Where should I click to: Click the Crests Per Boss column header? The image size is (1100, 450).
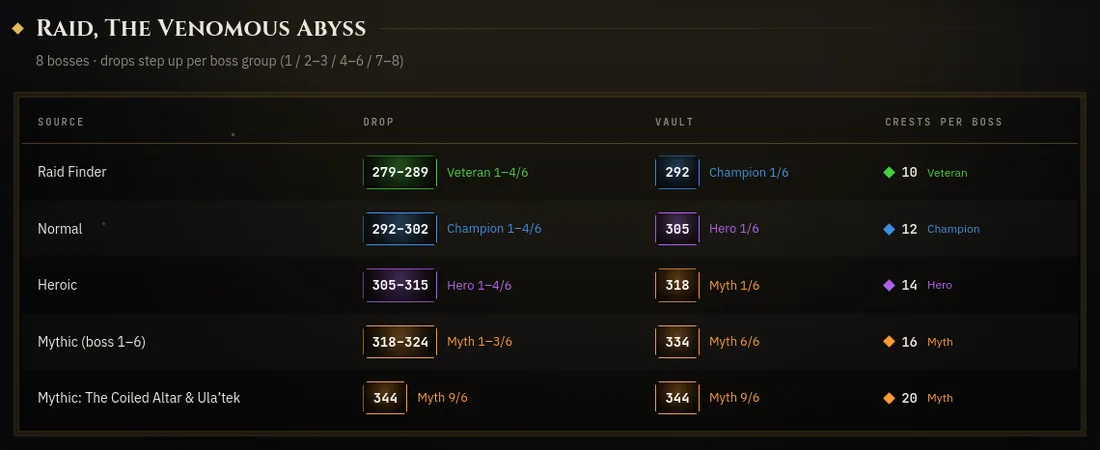[944, 122]
